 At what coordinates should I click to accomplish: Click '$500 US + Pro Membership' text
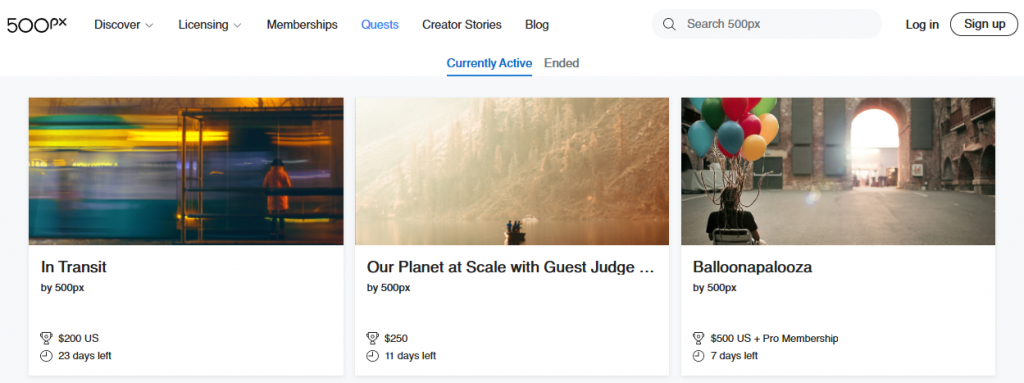(x=775, y=339)
